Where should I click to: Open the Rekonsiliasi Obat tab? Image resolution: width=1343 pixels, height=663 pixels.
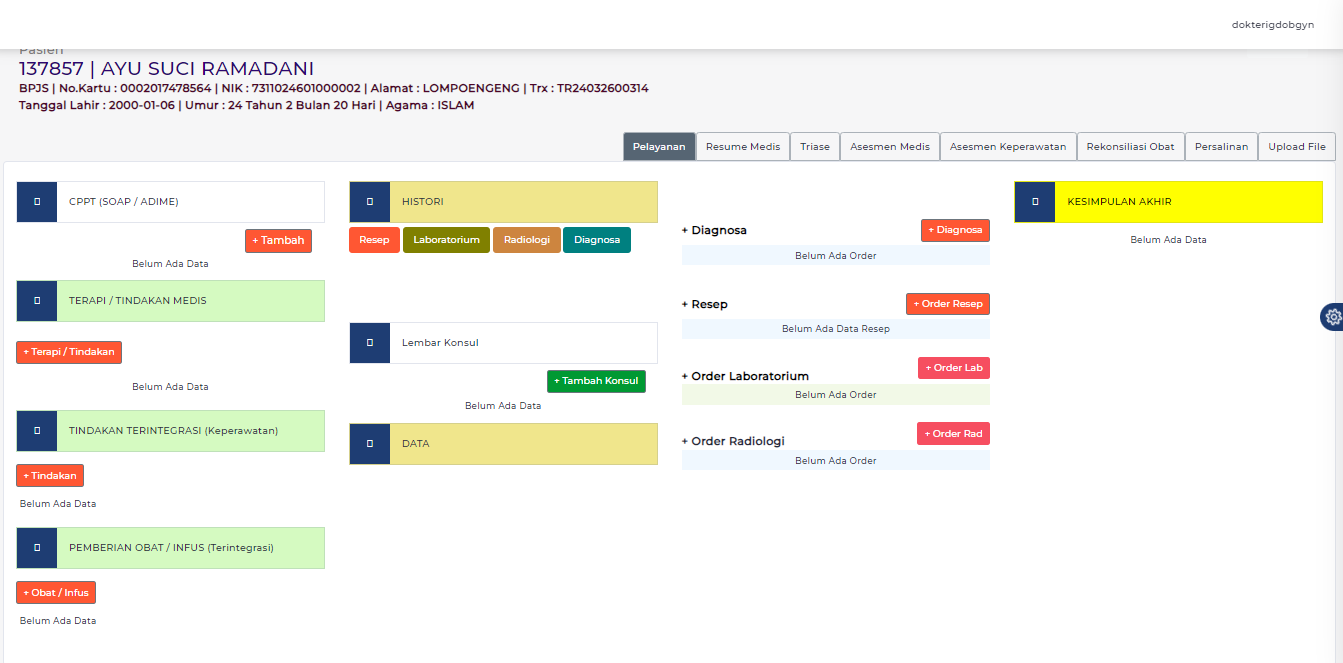coord(1130,146)
